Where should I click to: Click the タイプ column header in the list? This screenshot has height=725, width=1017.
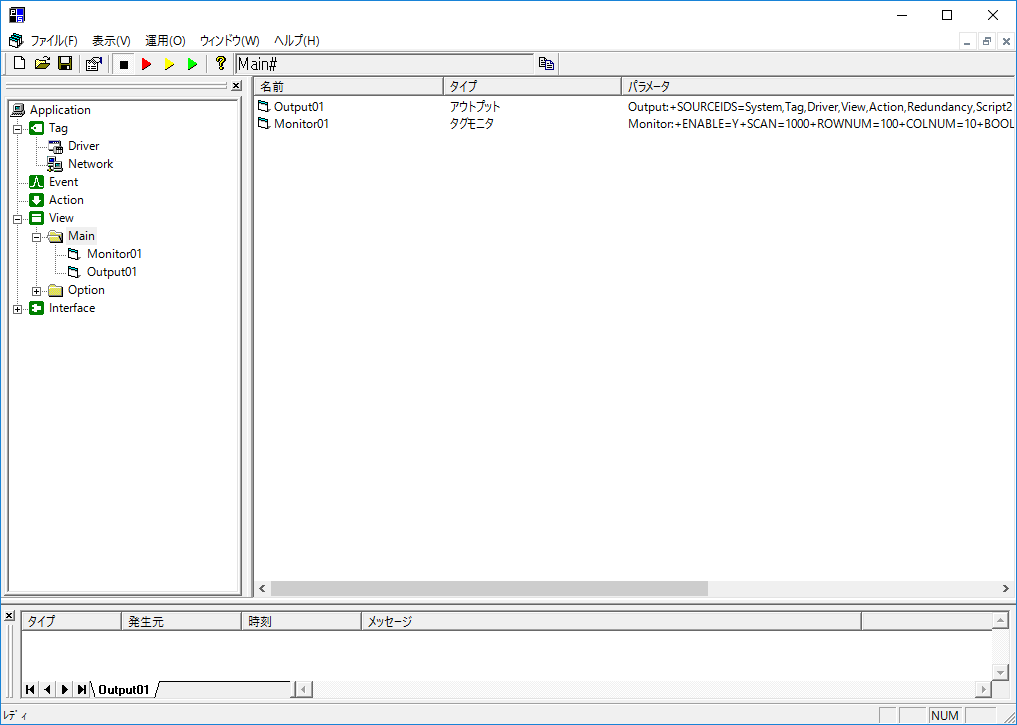(530, 86)
